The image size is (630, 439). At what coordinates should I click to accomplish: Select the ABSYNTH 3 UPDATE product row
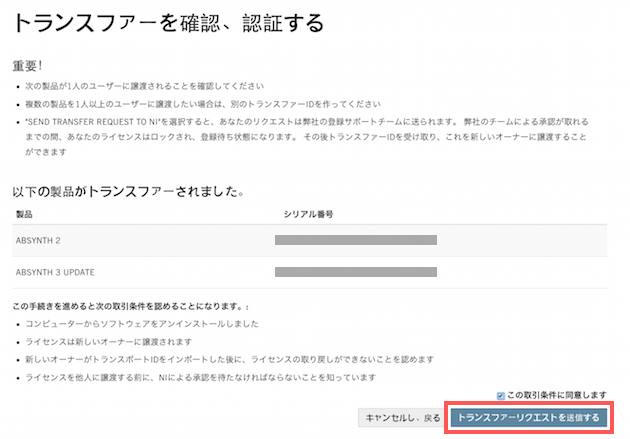click(309, 272)
